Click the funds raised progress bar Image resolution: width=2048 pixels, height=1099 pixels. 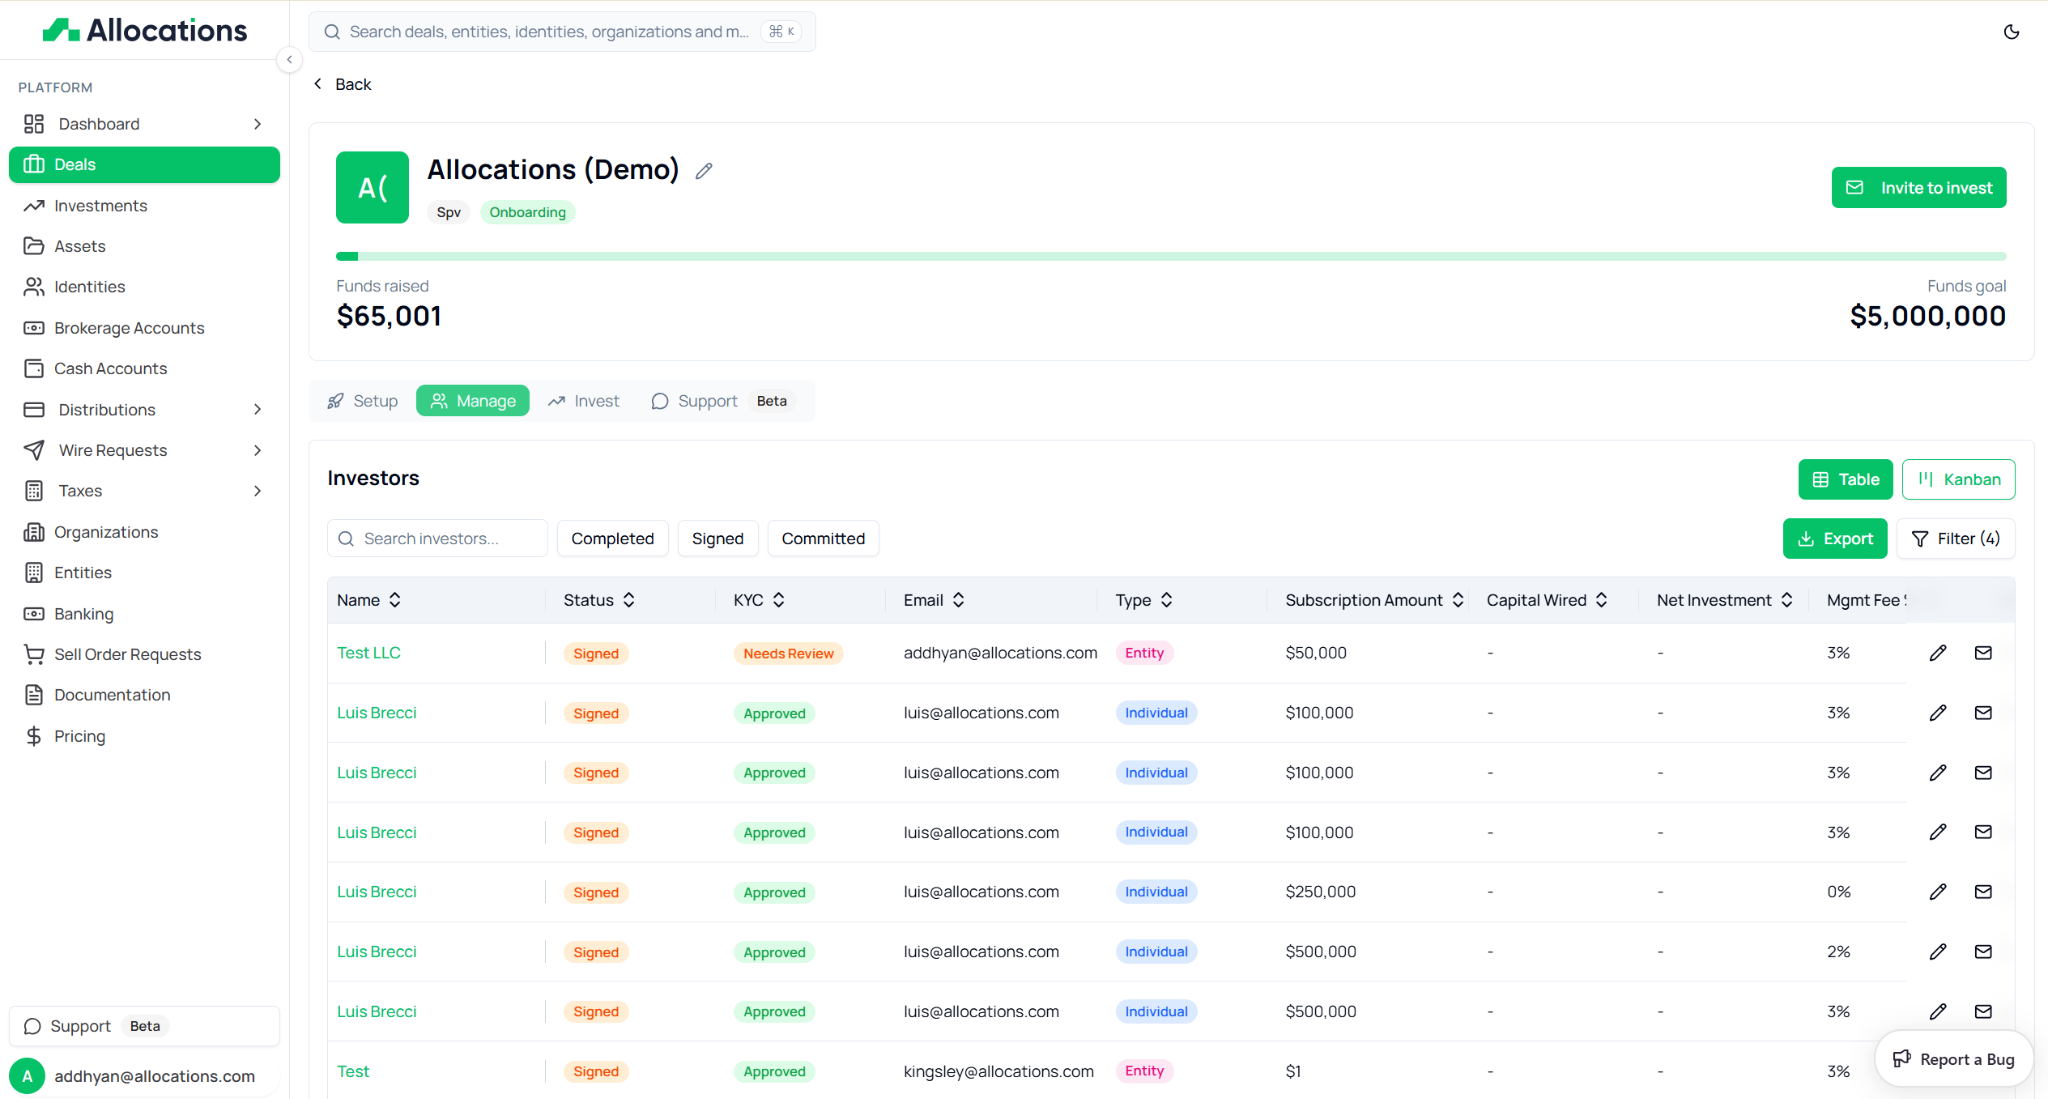1170,257
